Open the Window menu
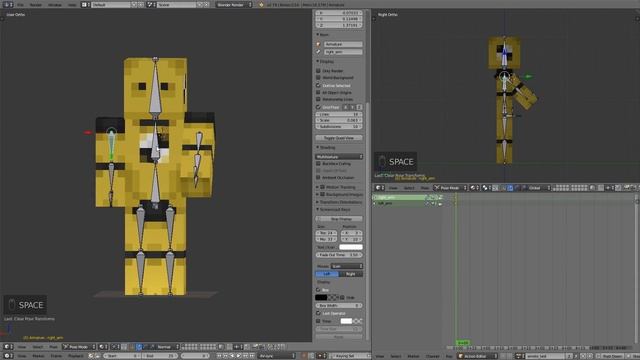640x360 pixels. click(55, 4)
